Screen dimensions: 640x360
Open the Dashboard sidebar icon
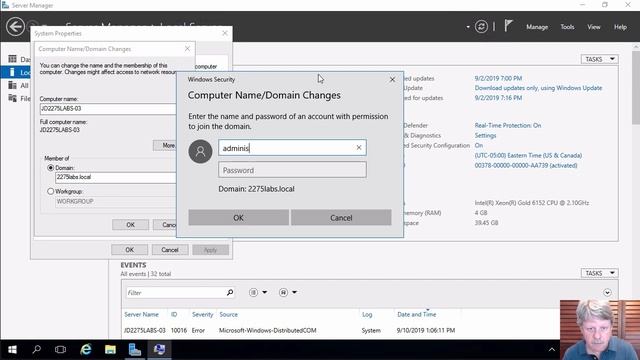click(13, 59)
